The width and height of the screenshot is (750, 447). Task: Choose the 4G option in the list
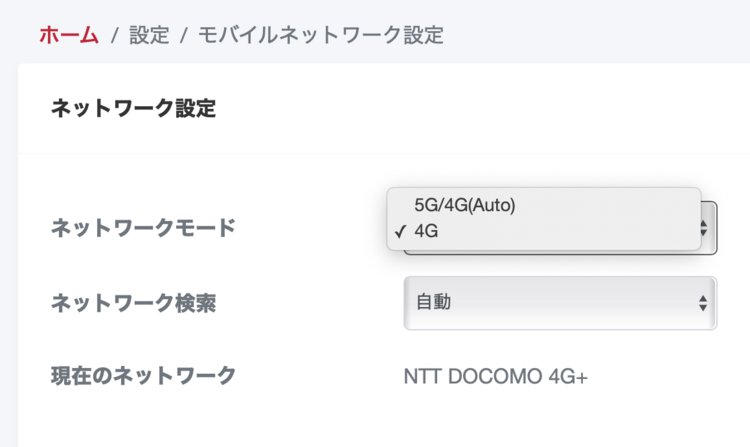(x=426, y=231)
